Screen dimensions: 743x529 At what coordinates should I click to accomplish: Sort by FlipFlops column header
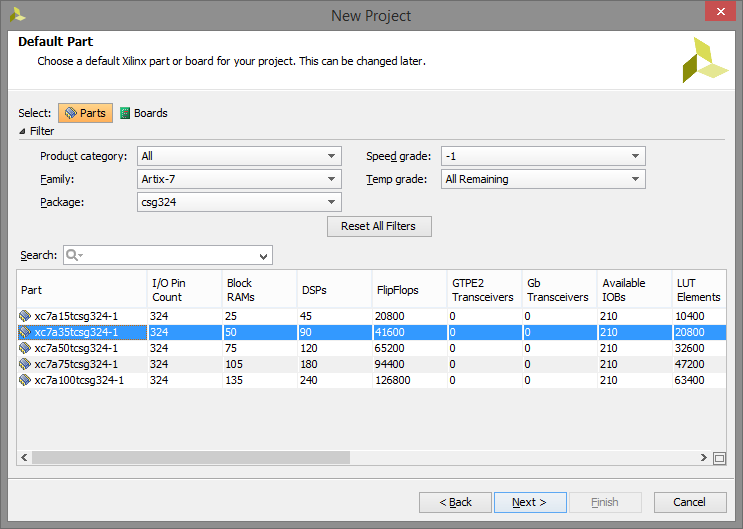point(409,290)
